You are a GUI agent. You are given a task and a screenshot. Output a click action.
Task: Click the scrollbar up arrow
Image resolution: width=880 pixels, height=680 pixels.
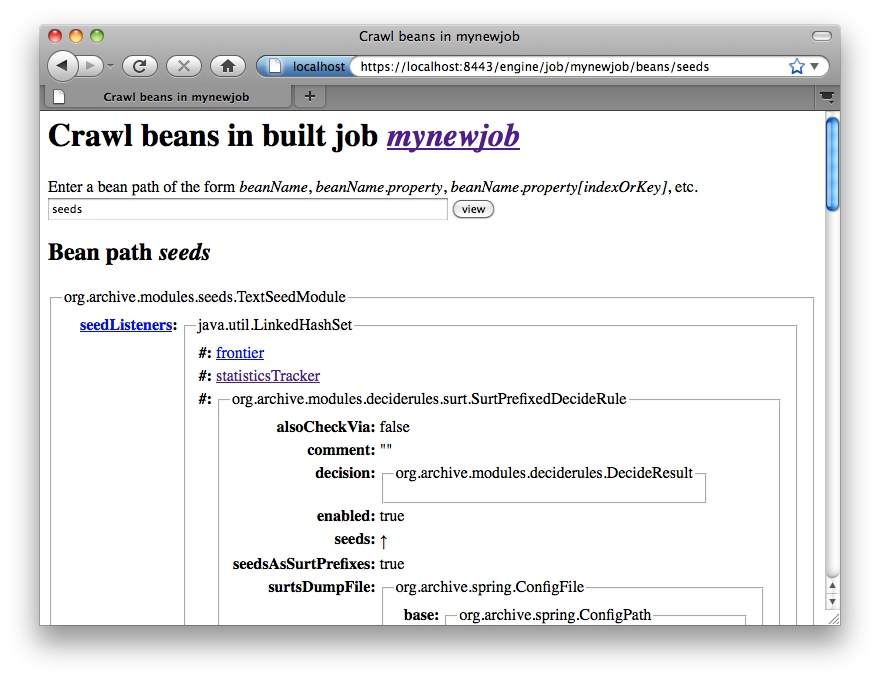point(832,585)
